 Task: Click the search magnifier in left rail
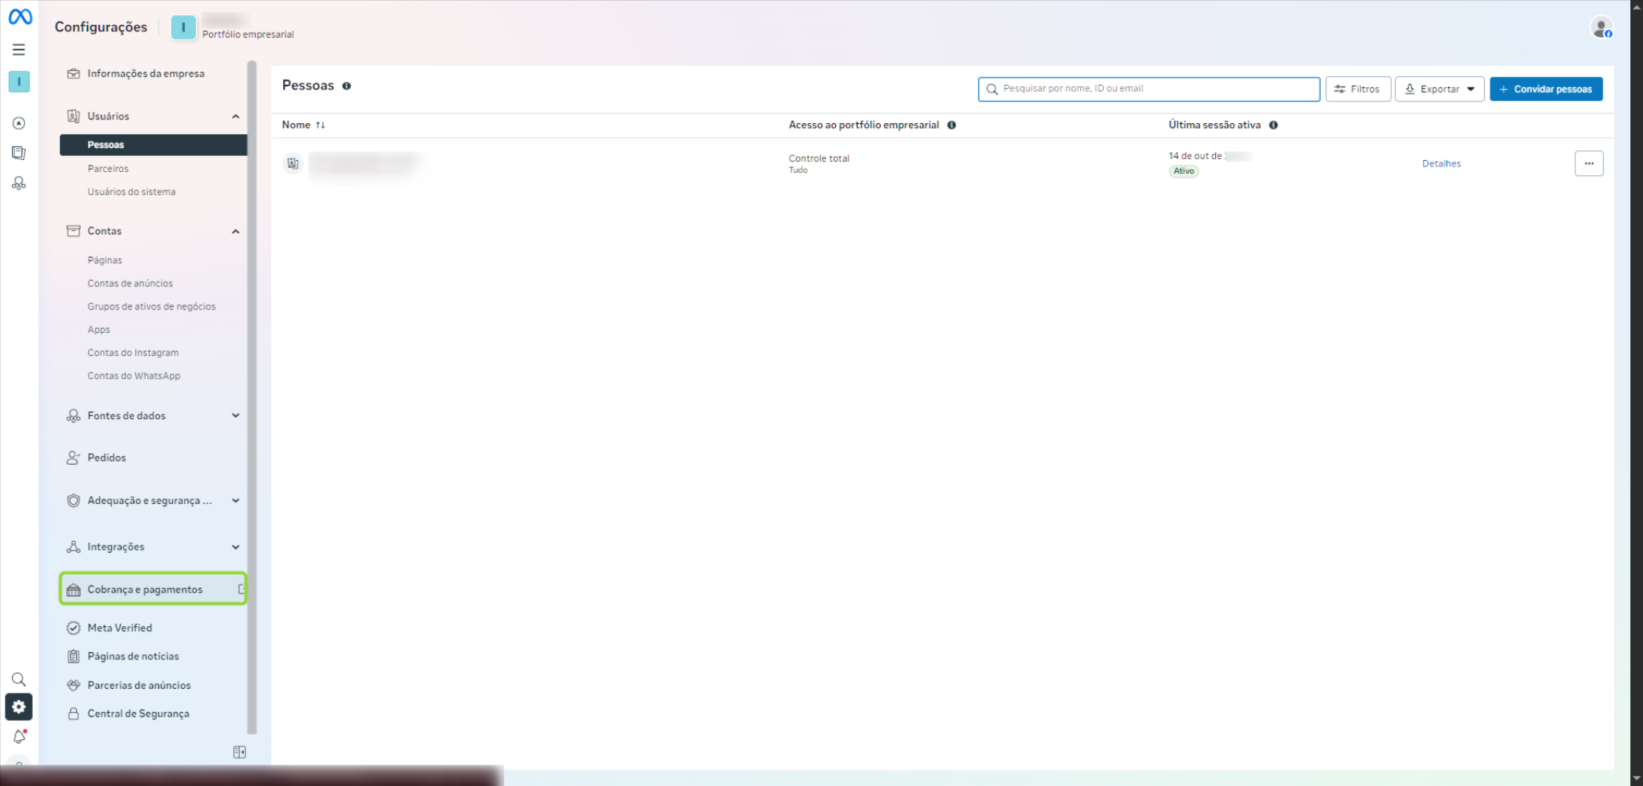(19, 680)
